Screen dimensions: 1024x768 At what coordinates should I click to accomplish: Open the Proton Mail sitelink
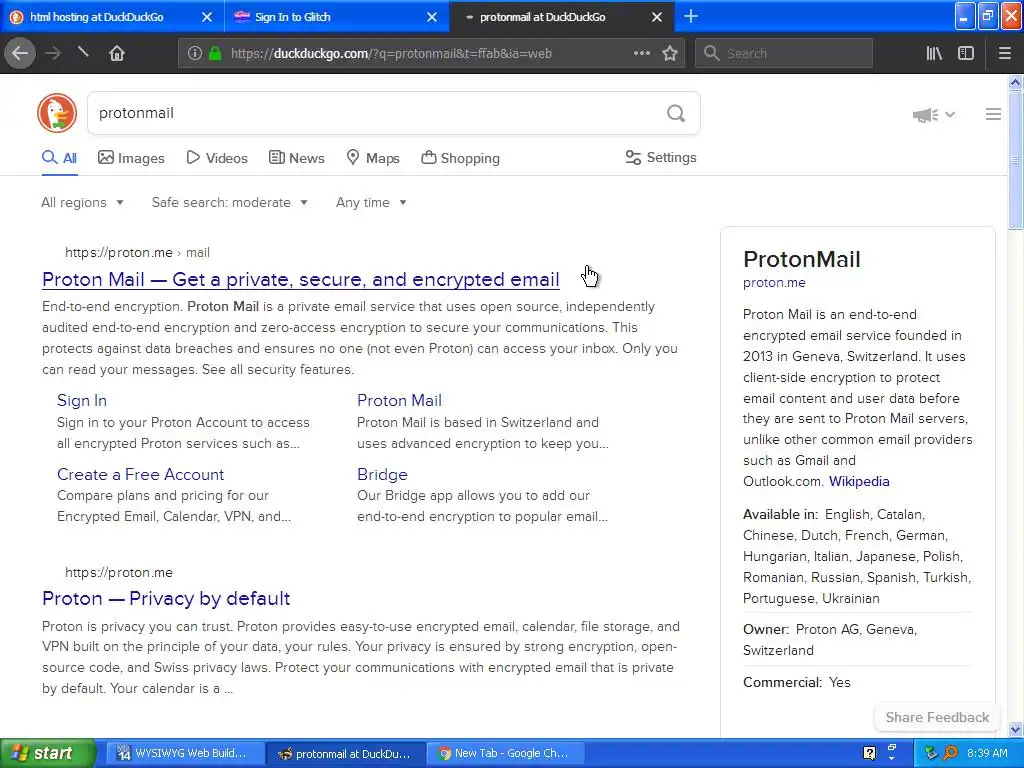pyautogui.click(x=399, y=400)
